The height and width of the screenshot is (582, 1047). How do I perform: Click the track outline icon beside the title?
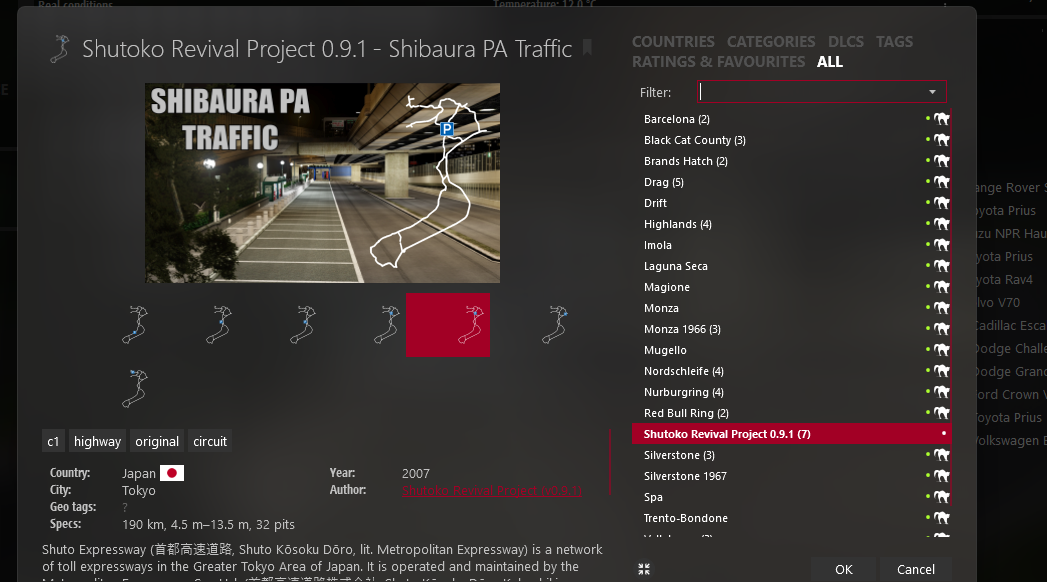pyautogui.click(x=60, y=49)
